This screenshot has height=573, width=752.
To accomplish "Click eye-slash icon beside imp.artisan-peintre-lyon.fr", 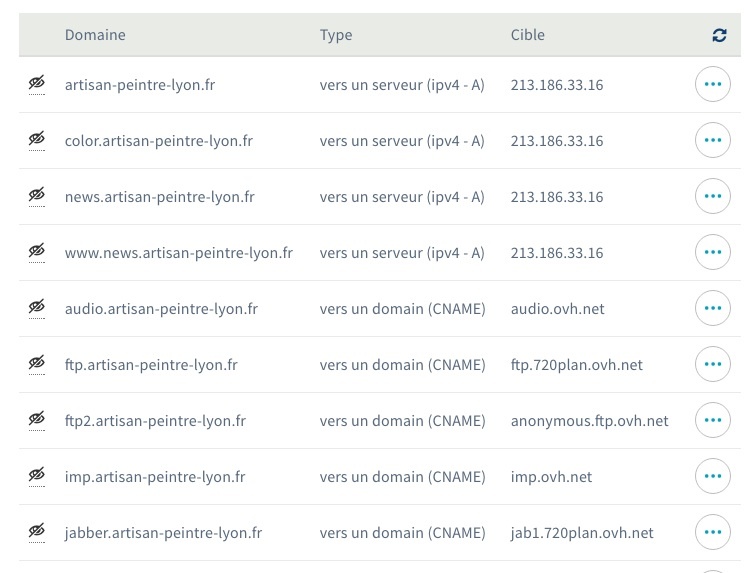I will [x=37, y=477].
